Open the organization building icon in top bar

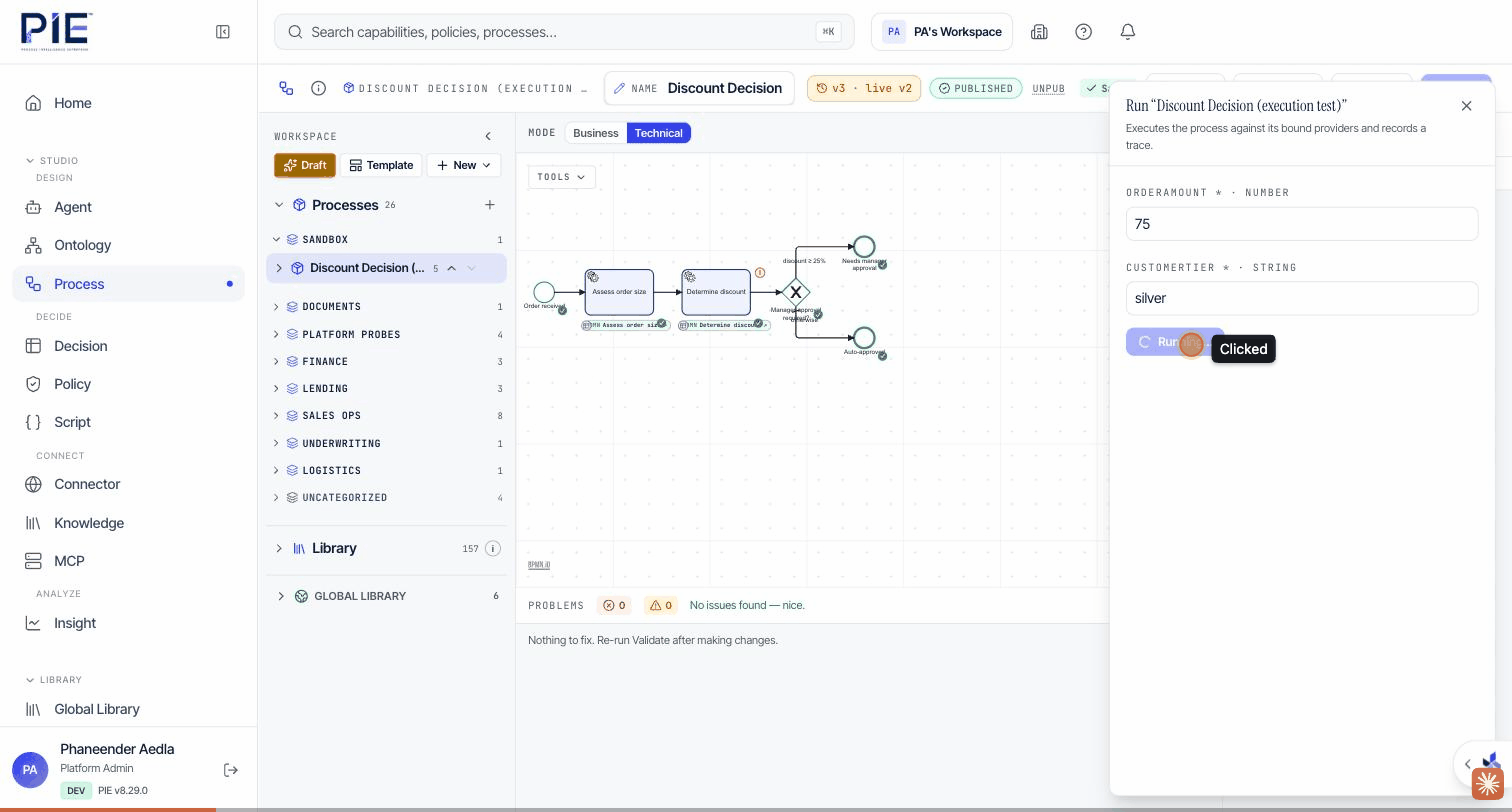[1039, 32]
